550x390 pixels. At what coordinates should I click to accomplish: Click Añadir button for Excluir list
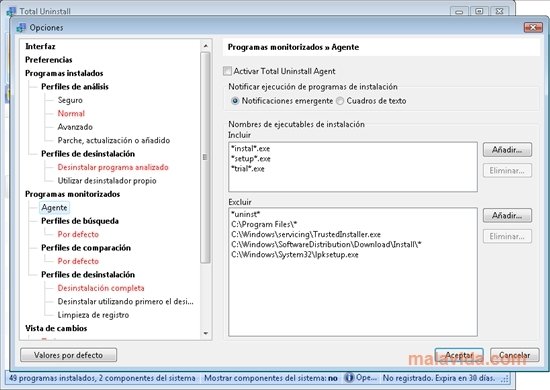point(507,215)
